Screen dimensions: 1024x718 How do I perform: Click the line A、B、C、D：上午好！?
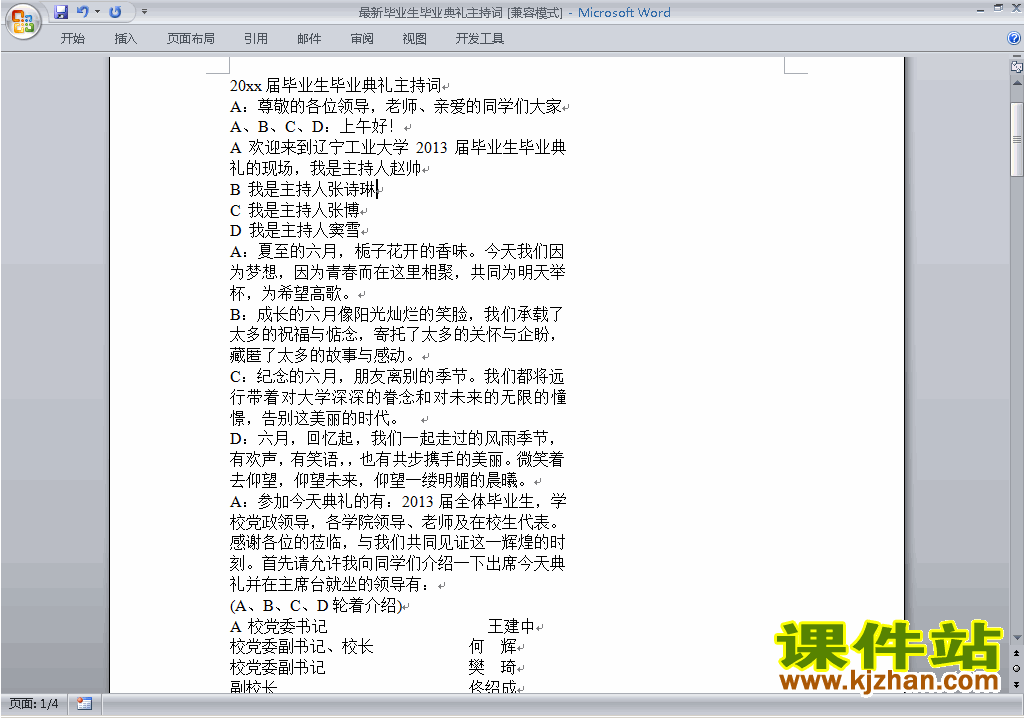(312, 127)
